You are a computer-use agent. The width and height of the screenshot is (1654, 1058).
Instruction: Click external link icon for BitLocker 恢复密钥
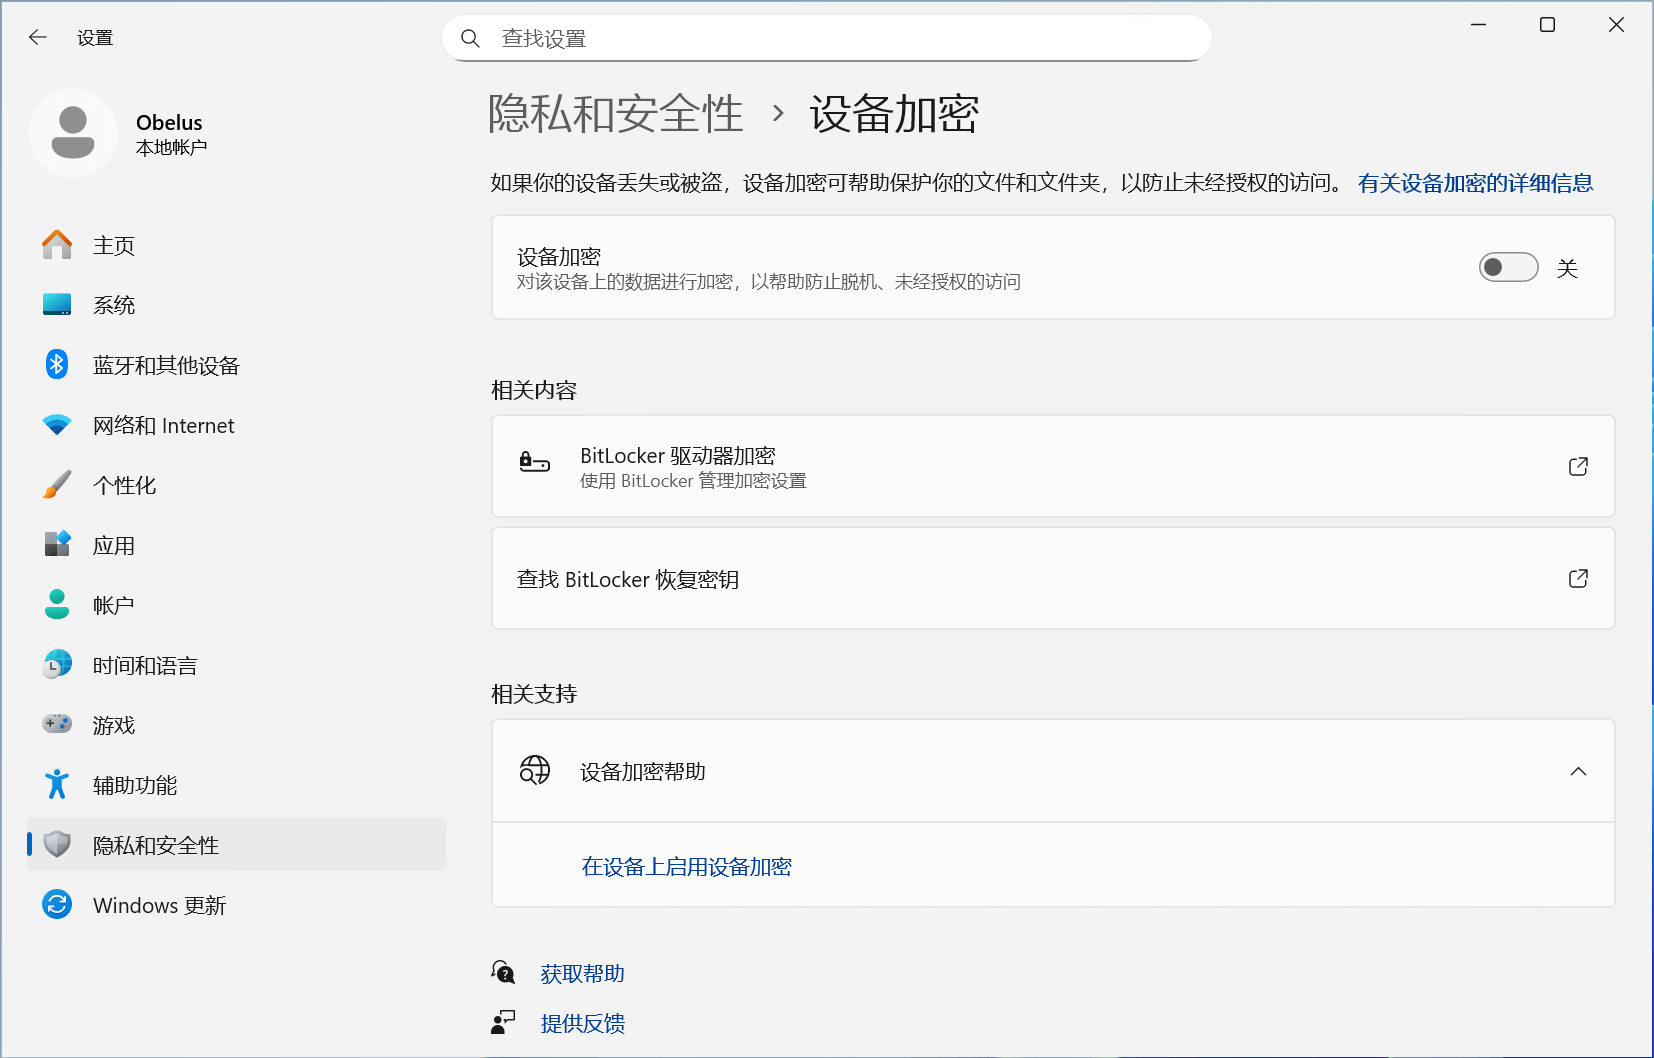(x=1578, y=579)
